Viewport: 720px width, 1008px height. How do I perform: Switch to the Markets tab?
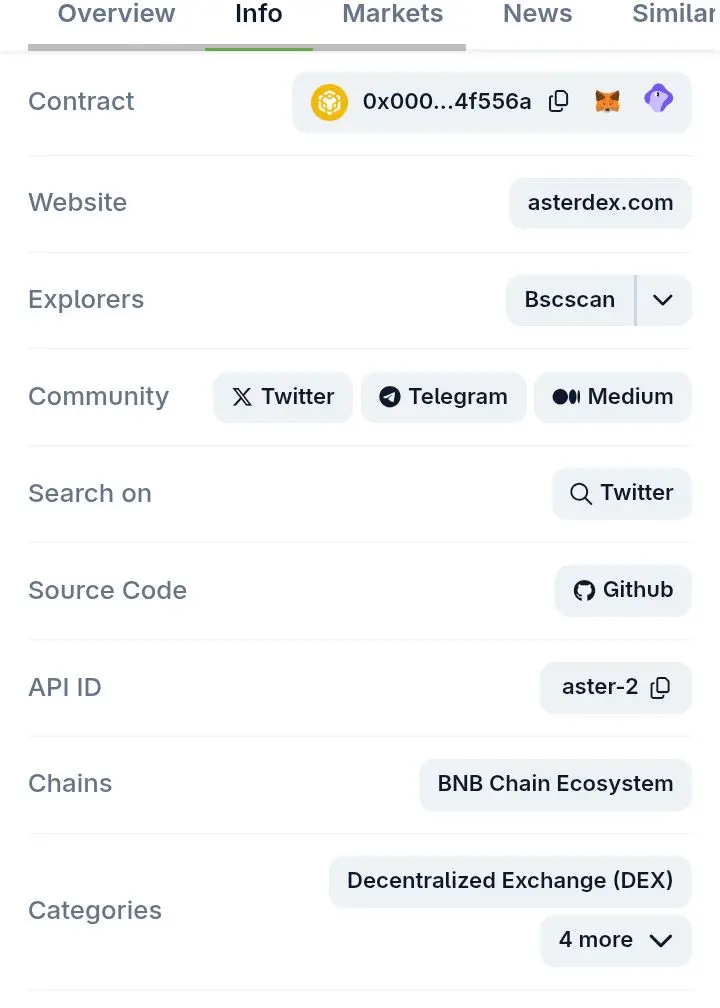[x=392, y=15]
